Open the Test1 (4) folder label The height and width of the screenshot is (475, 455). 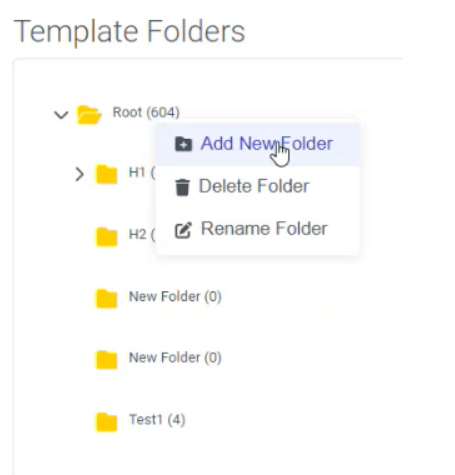(x=157, y=420)
